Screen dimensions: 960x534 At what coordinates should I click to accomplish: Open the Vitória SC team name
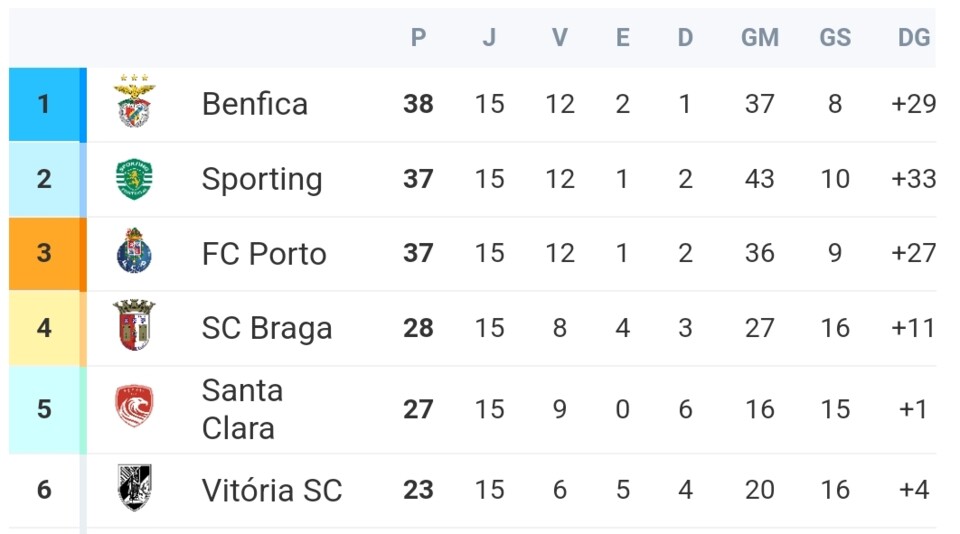[x=272, y=490]
